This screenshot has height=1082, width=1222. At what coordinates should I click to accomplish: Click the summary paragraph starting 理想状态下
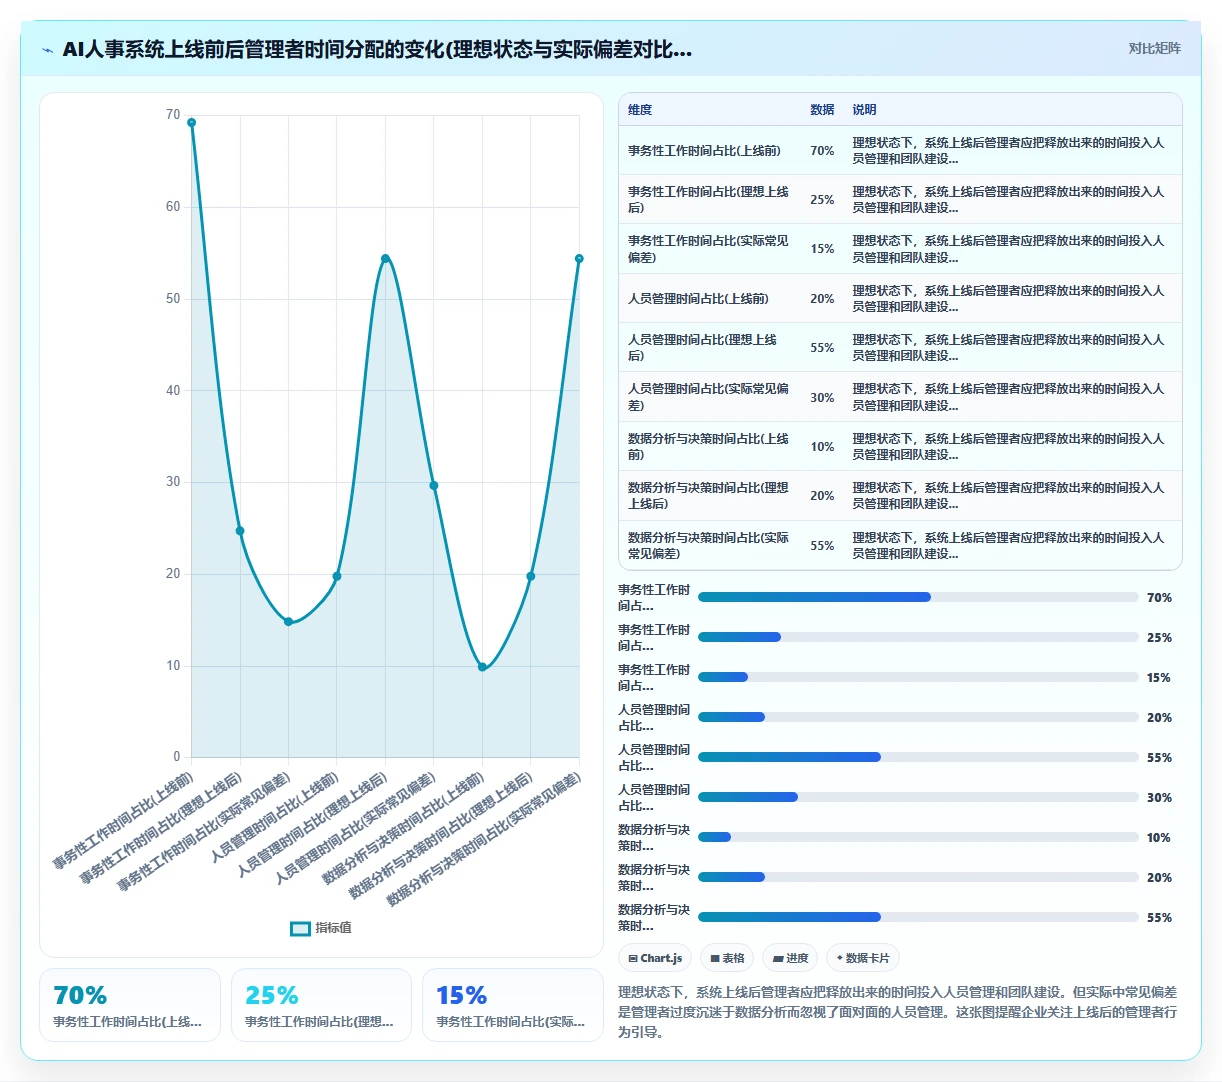pyautogui.click(x=898, y=1012)
